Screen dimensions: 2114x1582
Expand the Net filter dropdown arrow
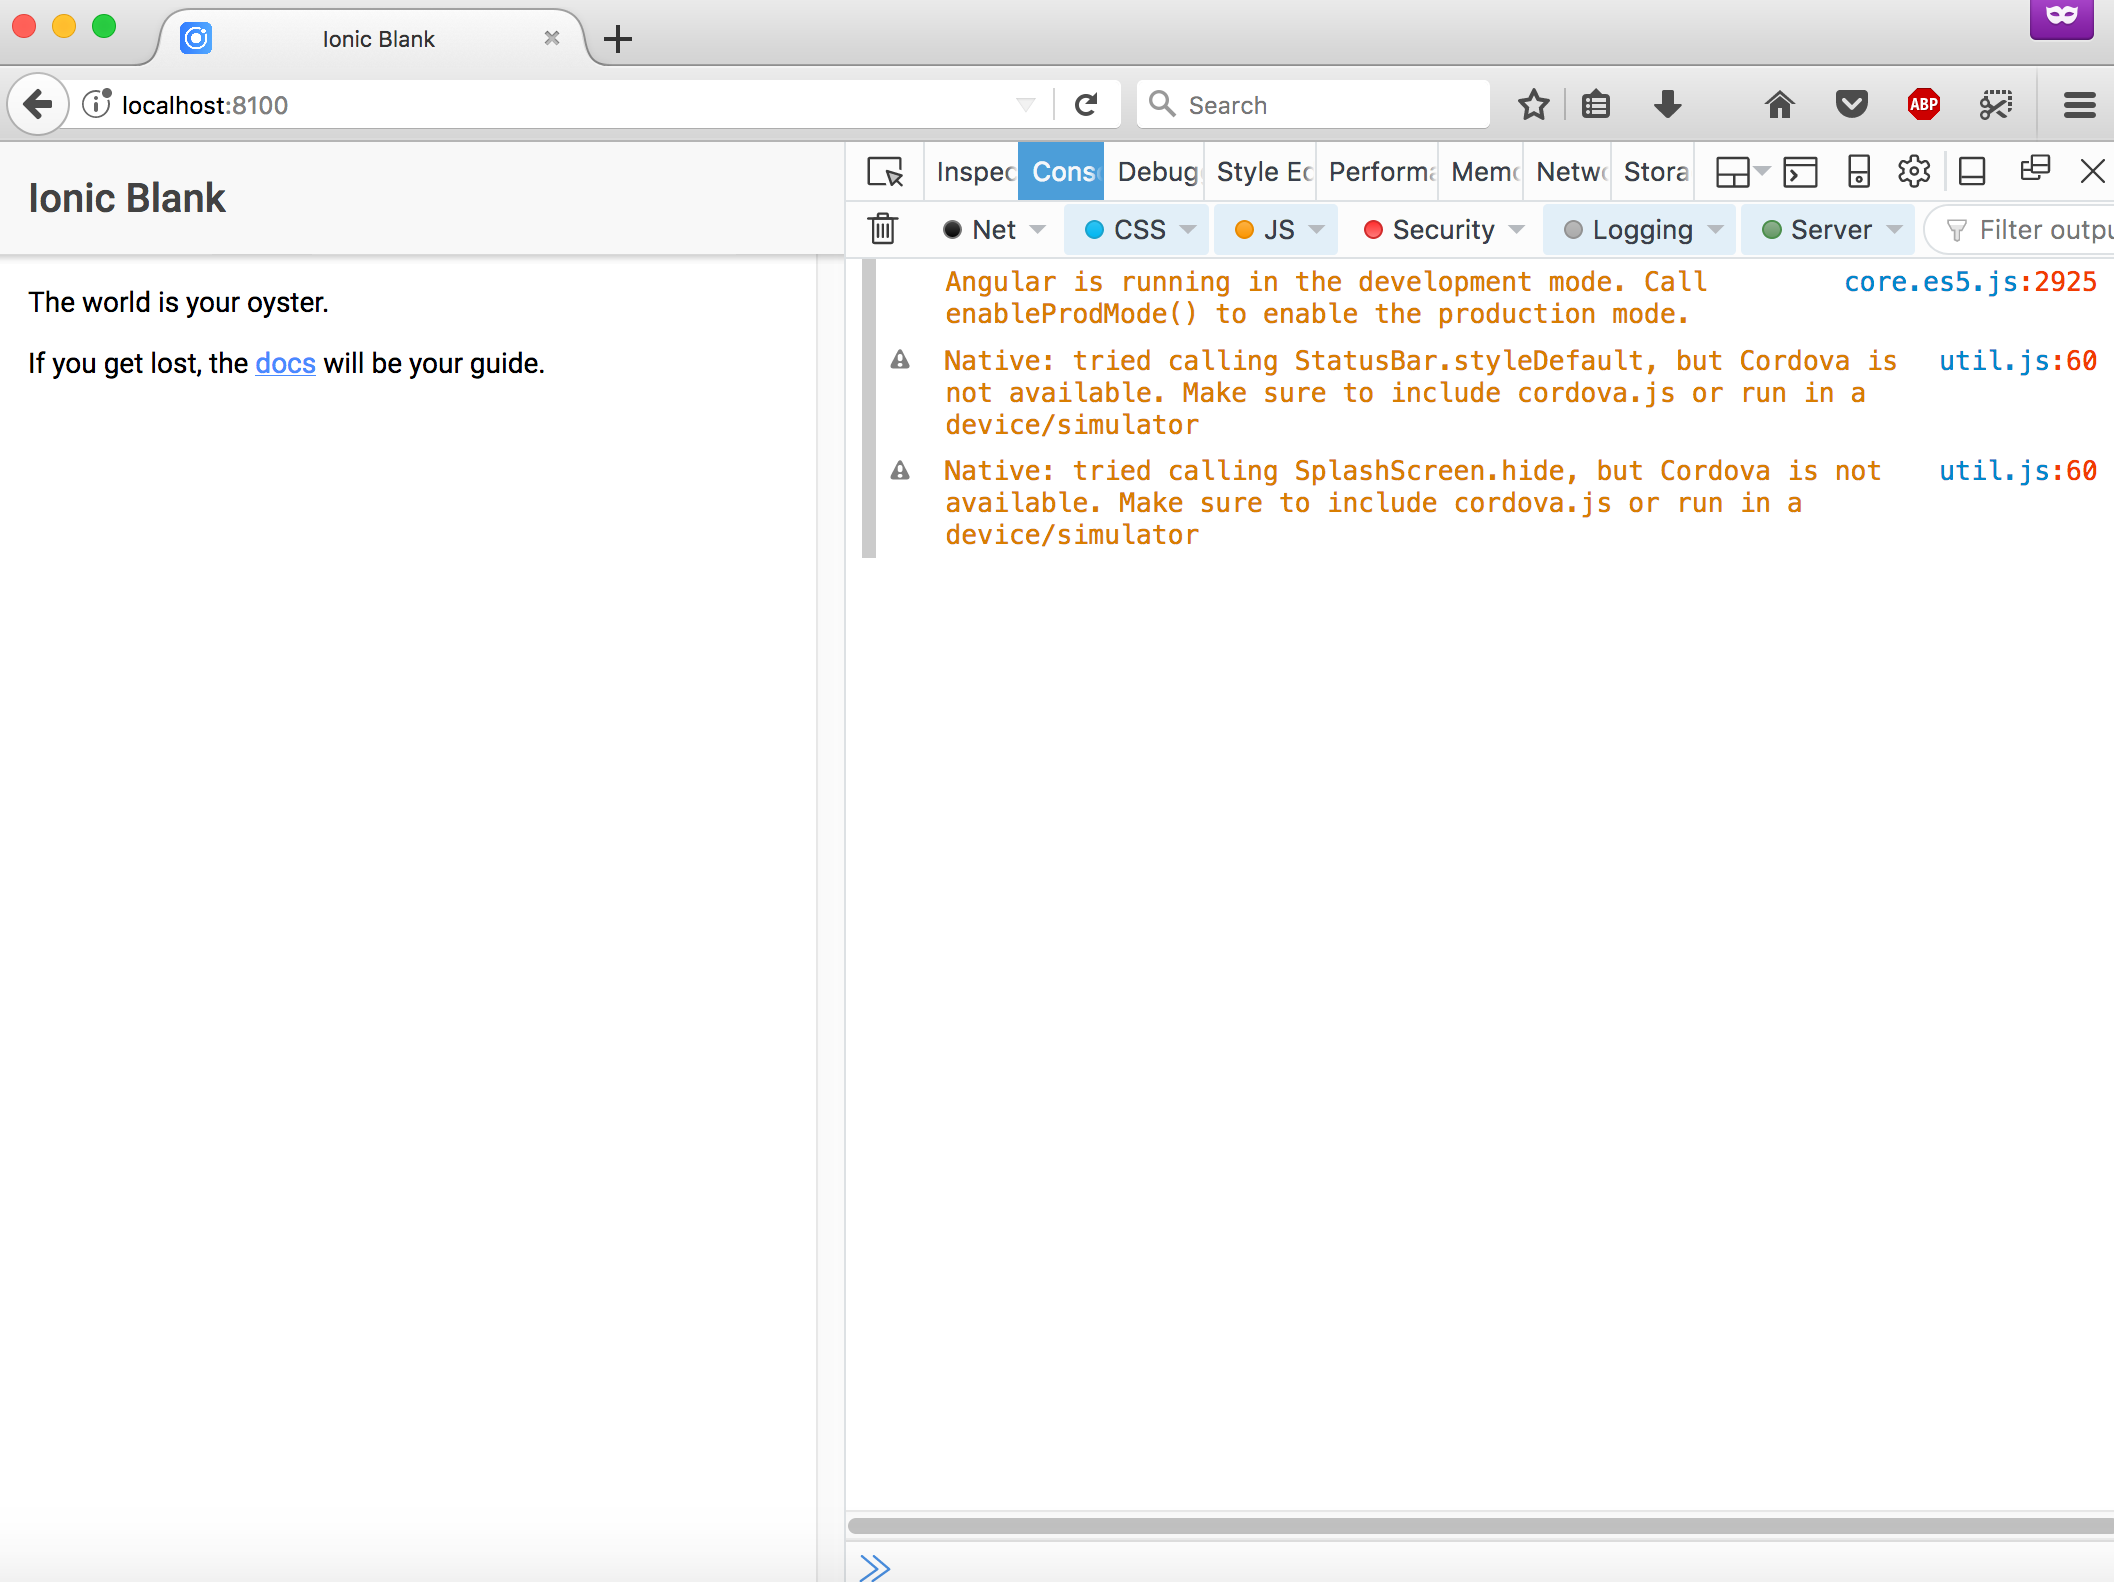pyautogui.click(x=1038, y=230)
